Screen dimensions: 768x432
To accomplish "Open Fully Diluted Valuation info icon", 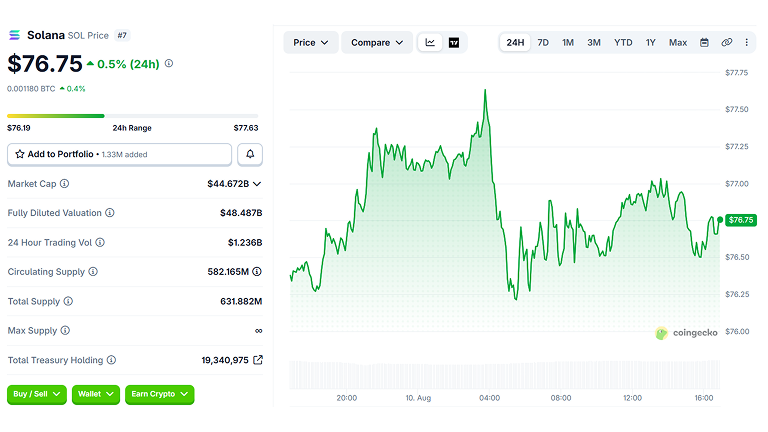I will pyautogui.click(x=110, y=213).
